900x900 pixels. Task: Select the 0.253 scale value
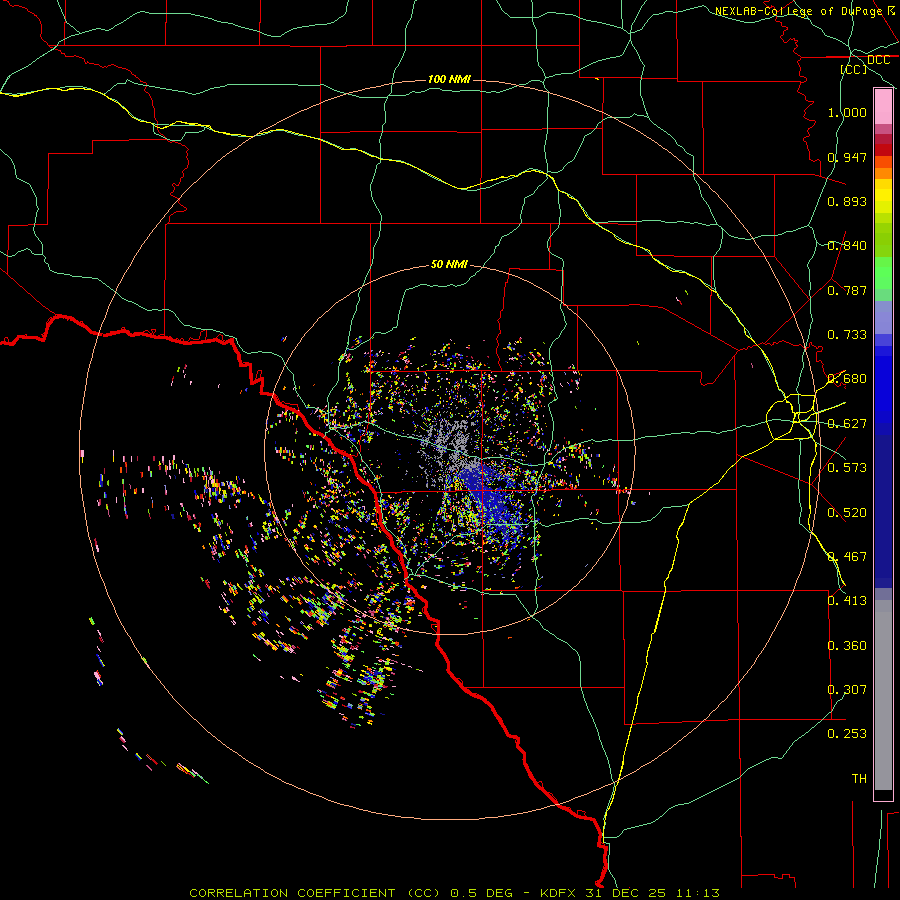[847, 734]
